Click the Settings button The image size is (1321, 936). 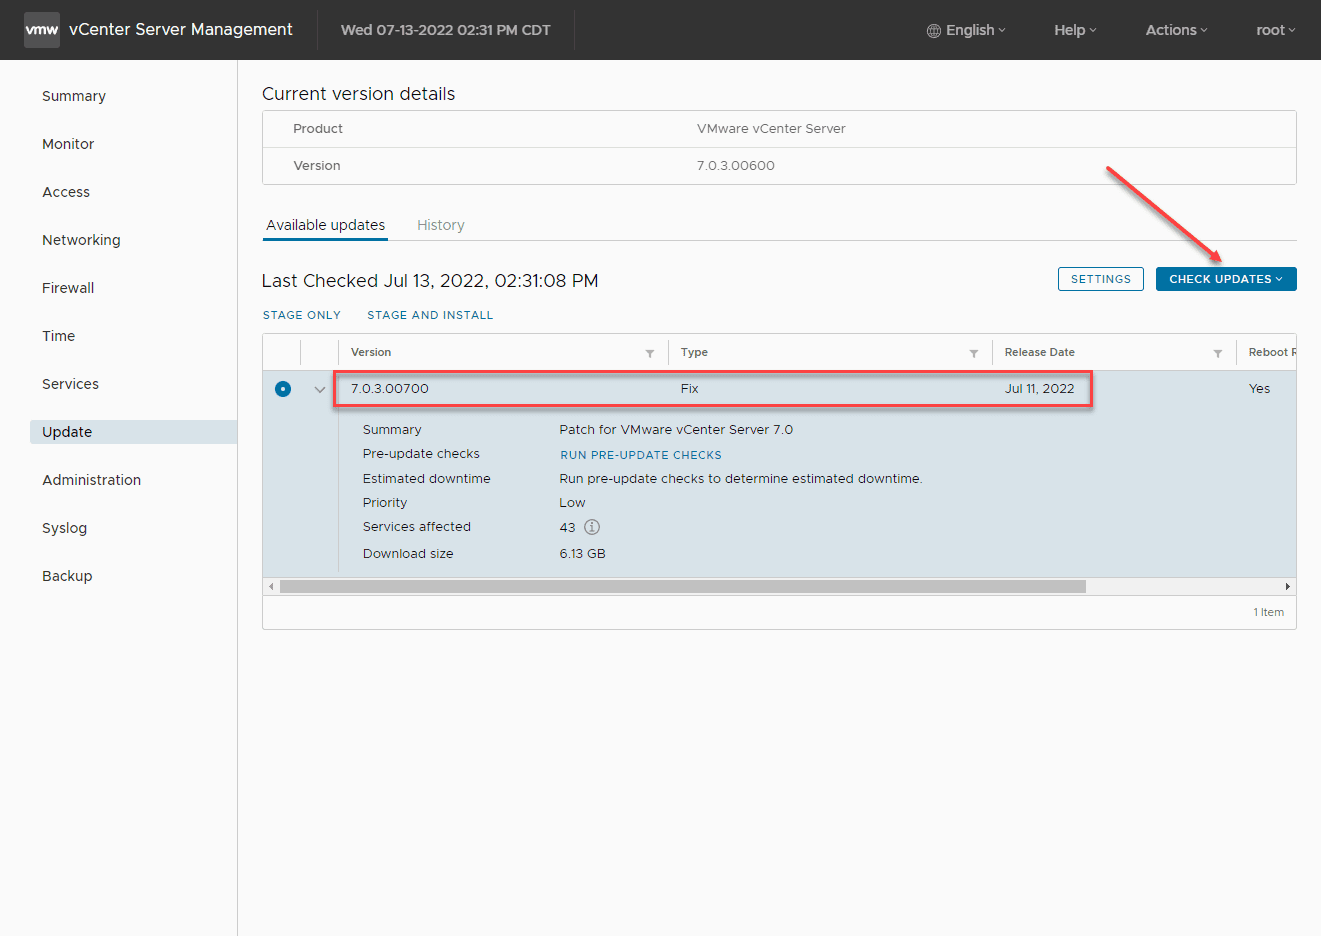[x=1100, y=279]
